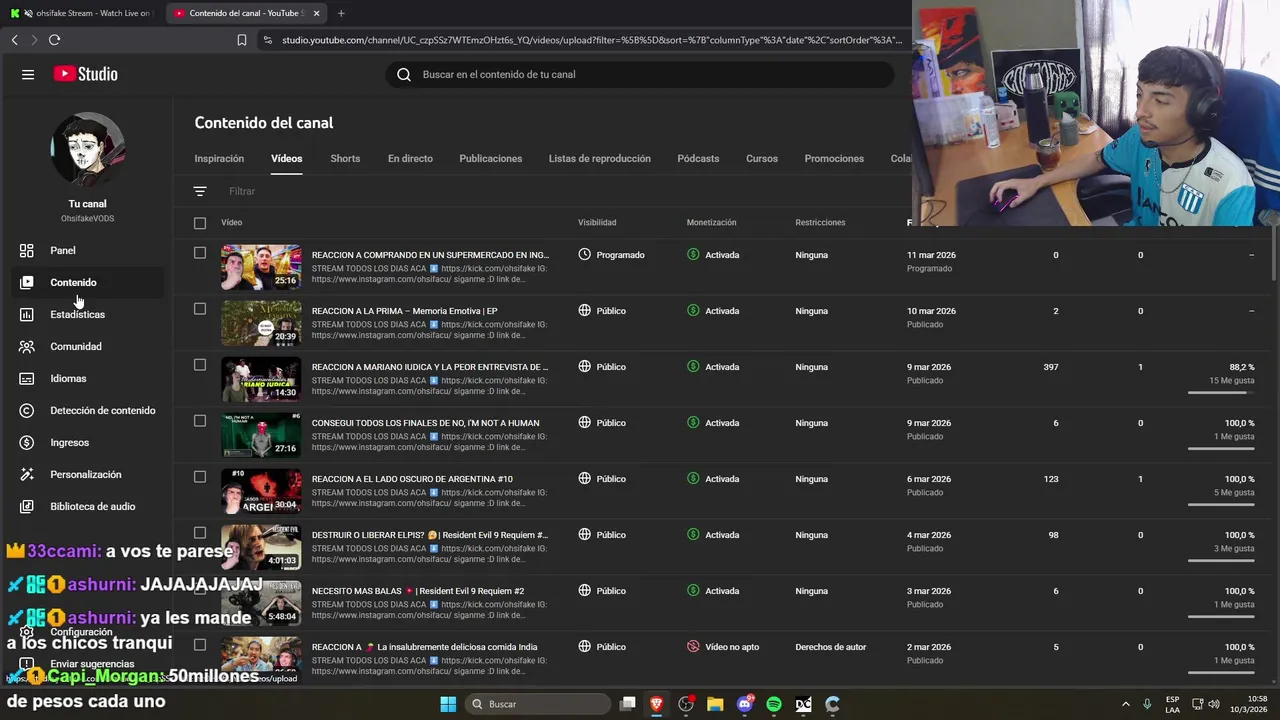Switch to the Shorts tab

pos(345,158)
